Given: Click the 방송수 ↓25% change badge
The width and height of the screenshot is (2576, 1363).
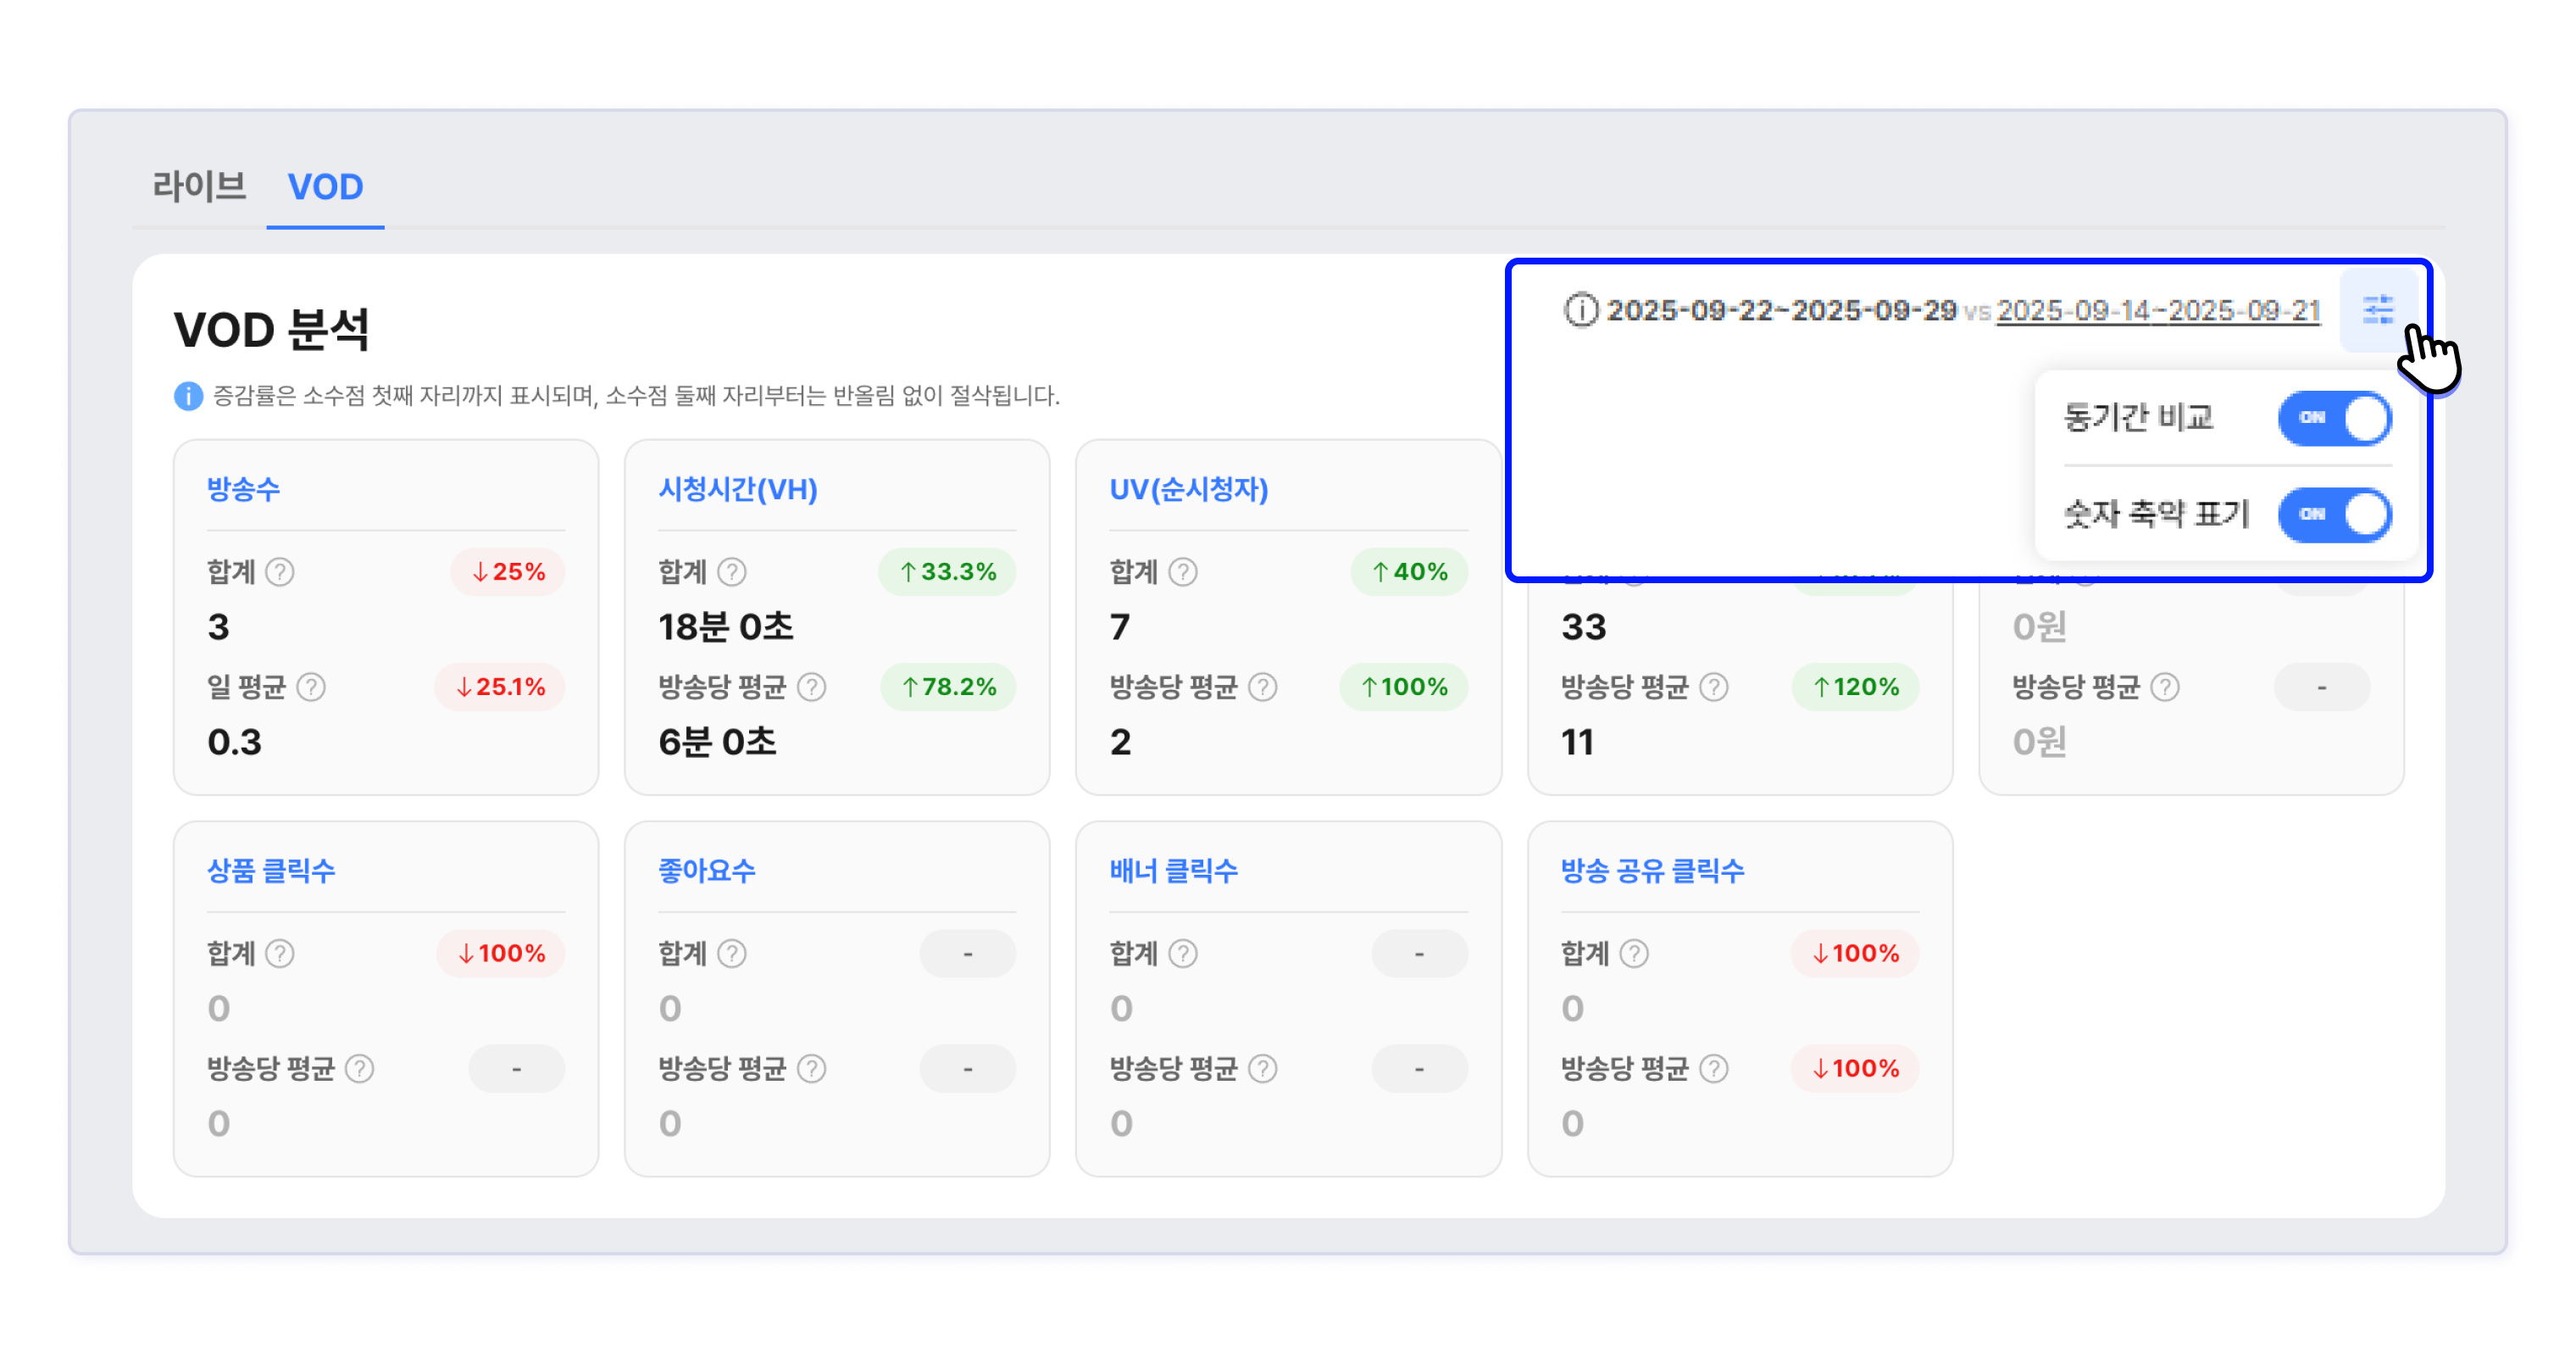Looking at the screenshot, I should (x=508, y=572).
